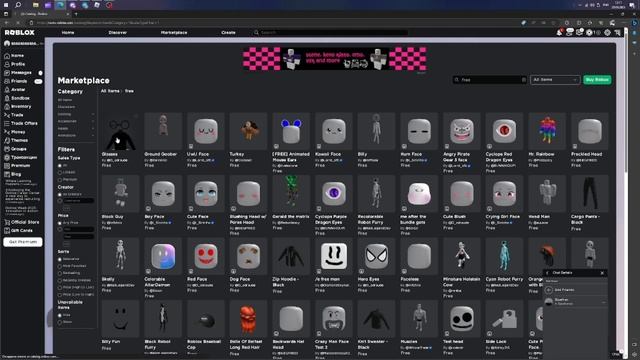Open the Sandbox sidebar icon

[x=7, y=98]
